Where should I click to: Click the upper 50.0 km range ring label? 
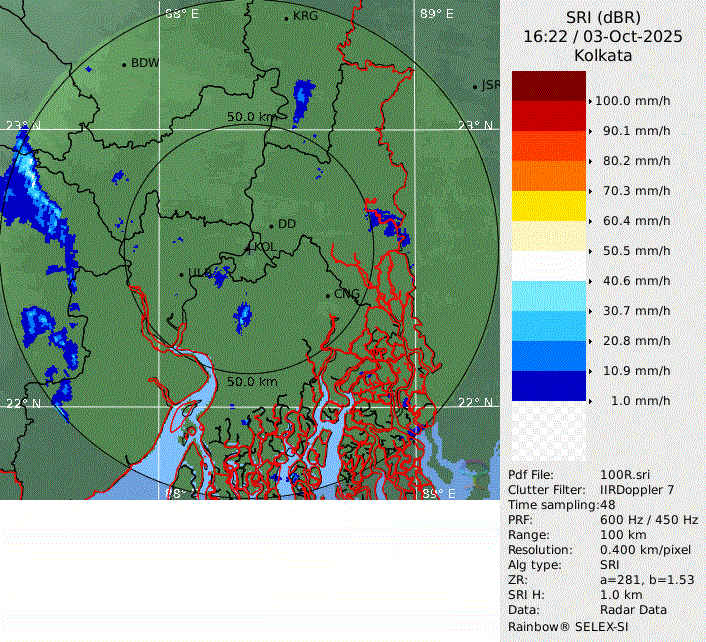tap(251, 117)
